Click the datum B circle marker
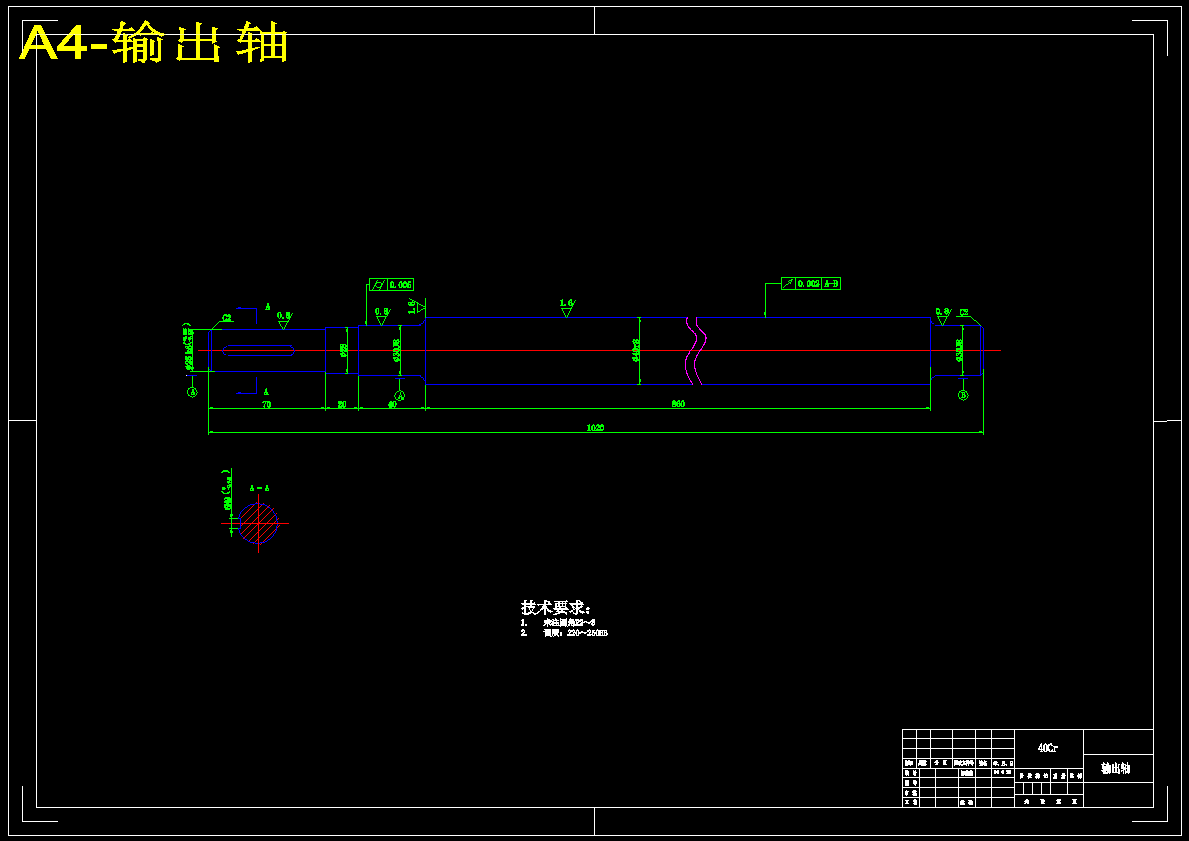The width and height of the screenshot is (1189, 841). click(x=963, y=395)
